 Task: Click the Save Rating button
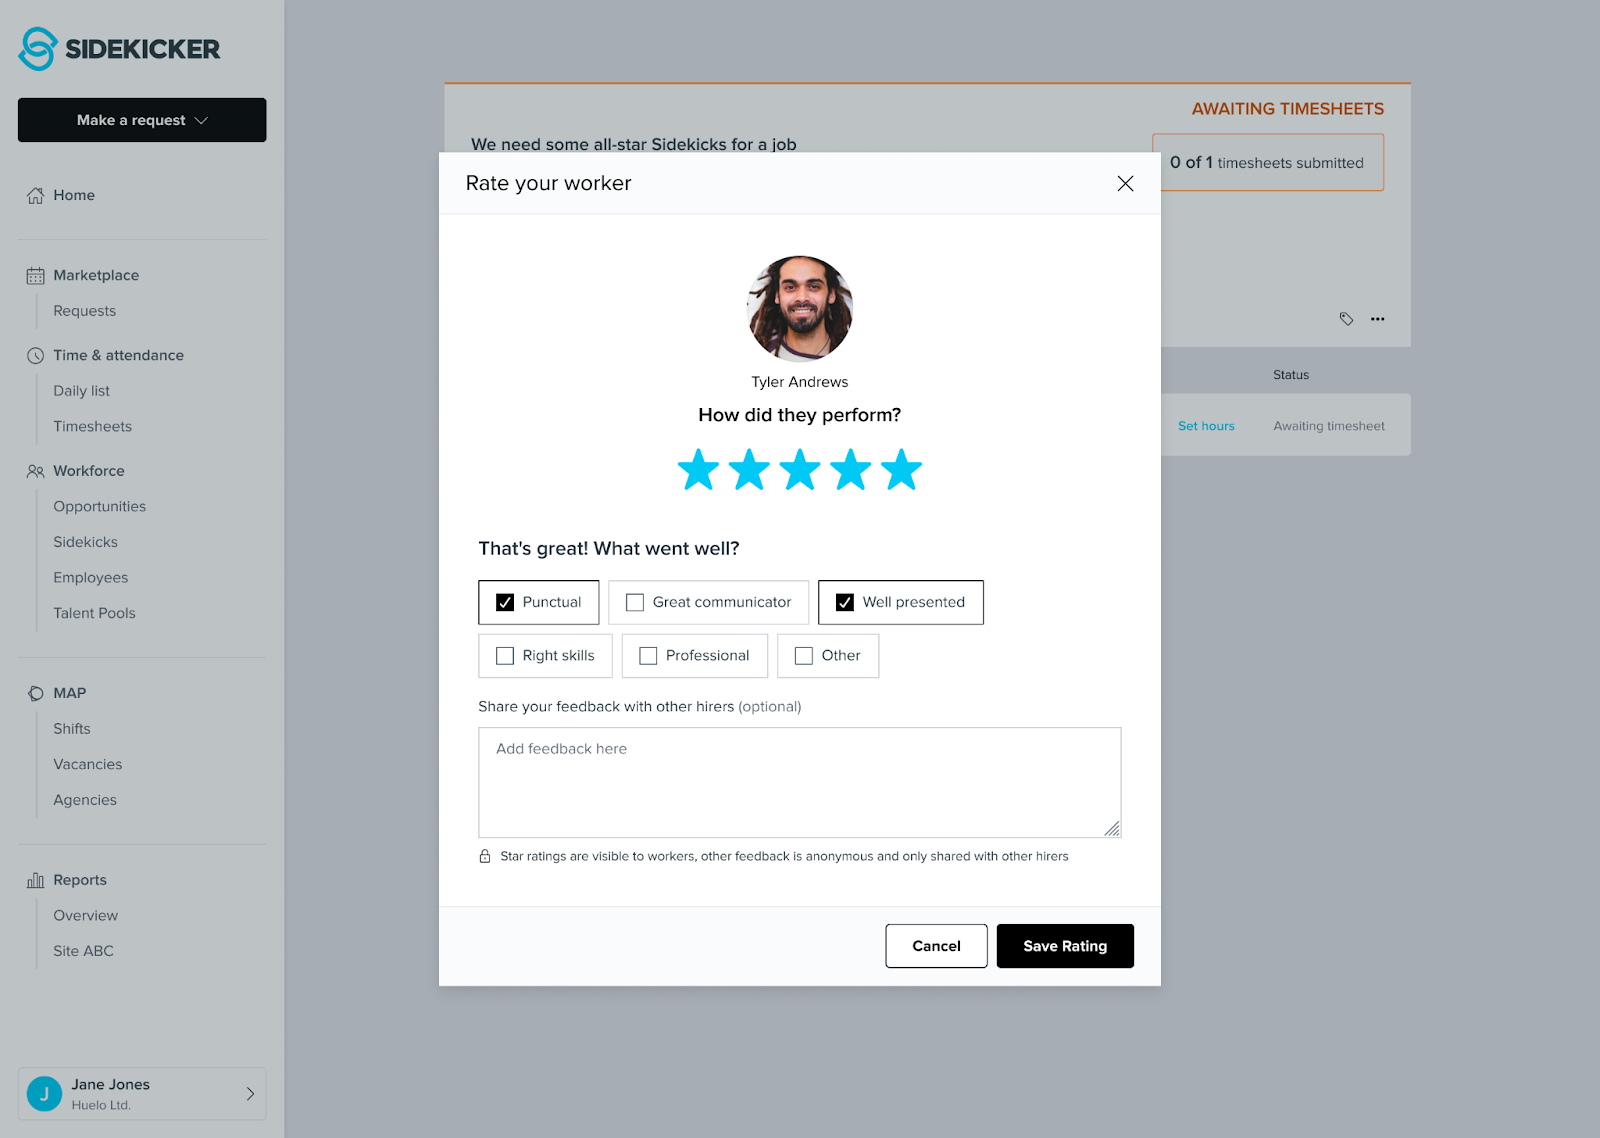click(1066, 946)
